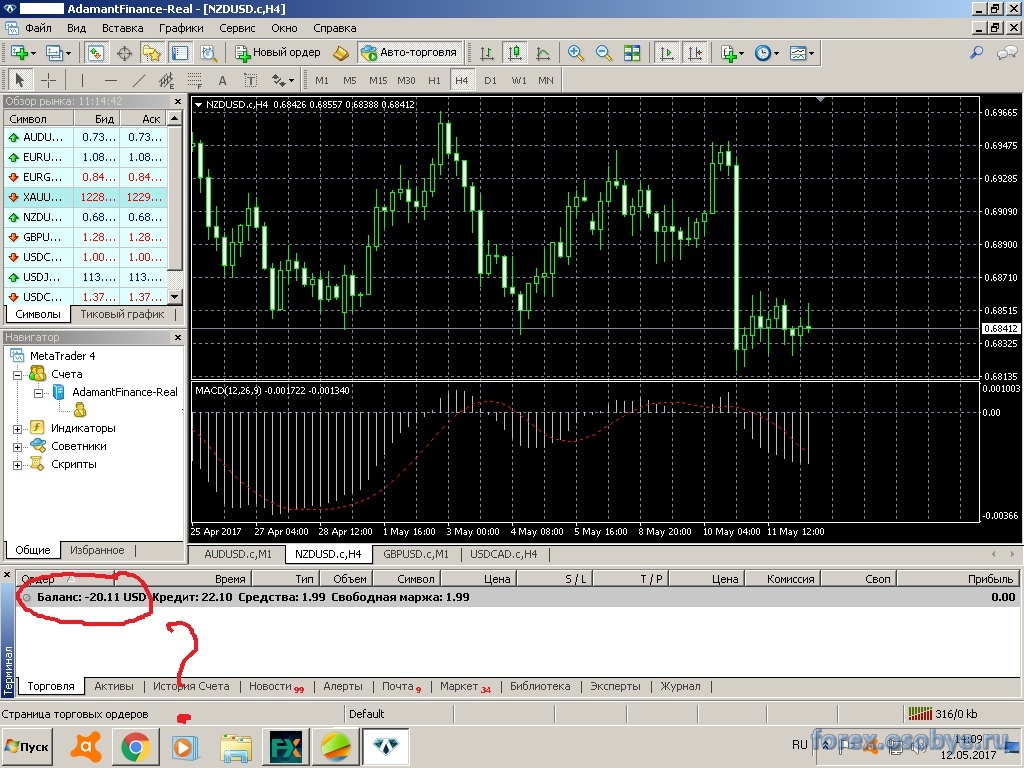The image size is (1024, 768).
Task: Collapse the Счета tree node
Action: (18, 375)
